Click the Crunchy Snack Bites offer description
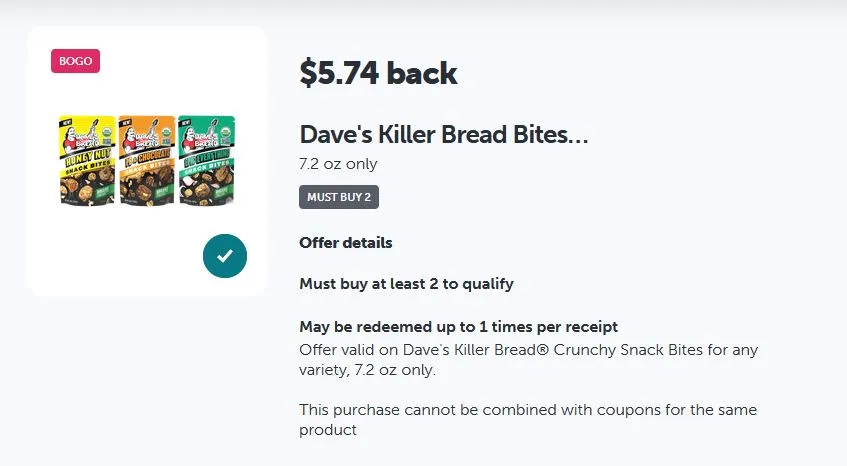This screenshot has width=847, height=466. point(528,360)
